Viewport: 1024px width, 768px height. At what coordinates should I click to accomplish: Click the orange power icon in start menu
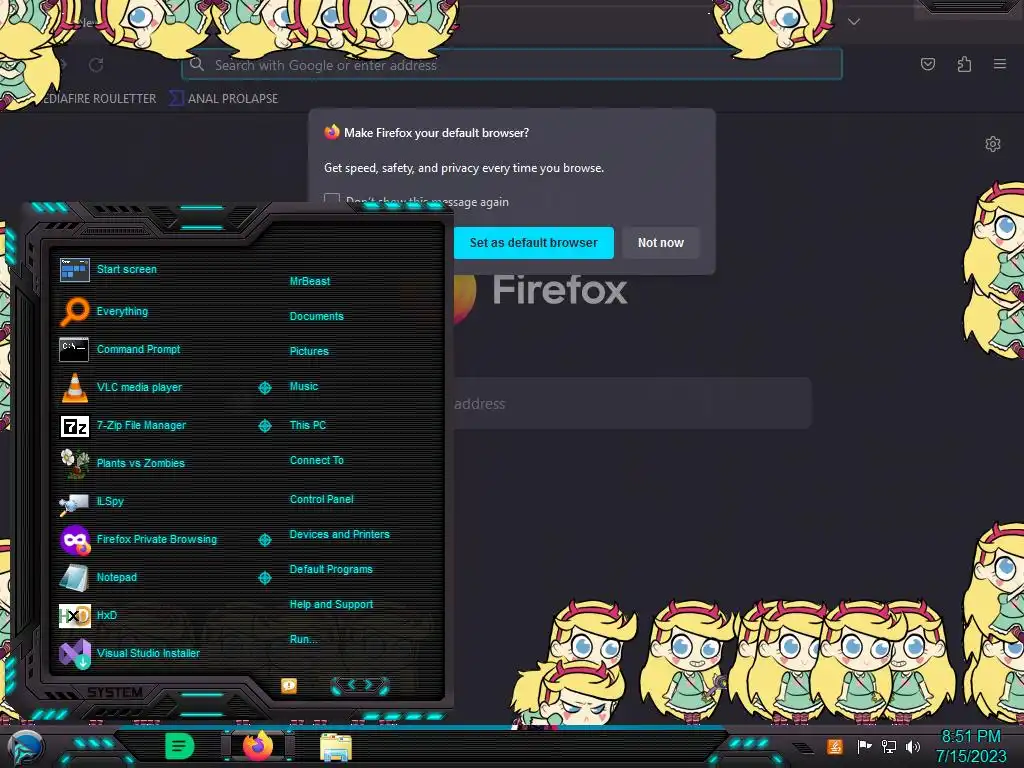289,686
